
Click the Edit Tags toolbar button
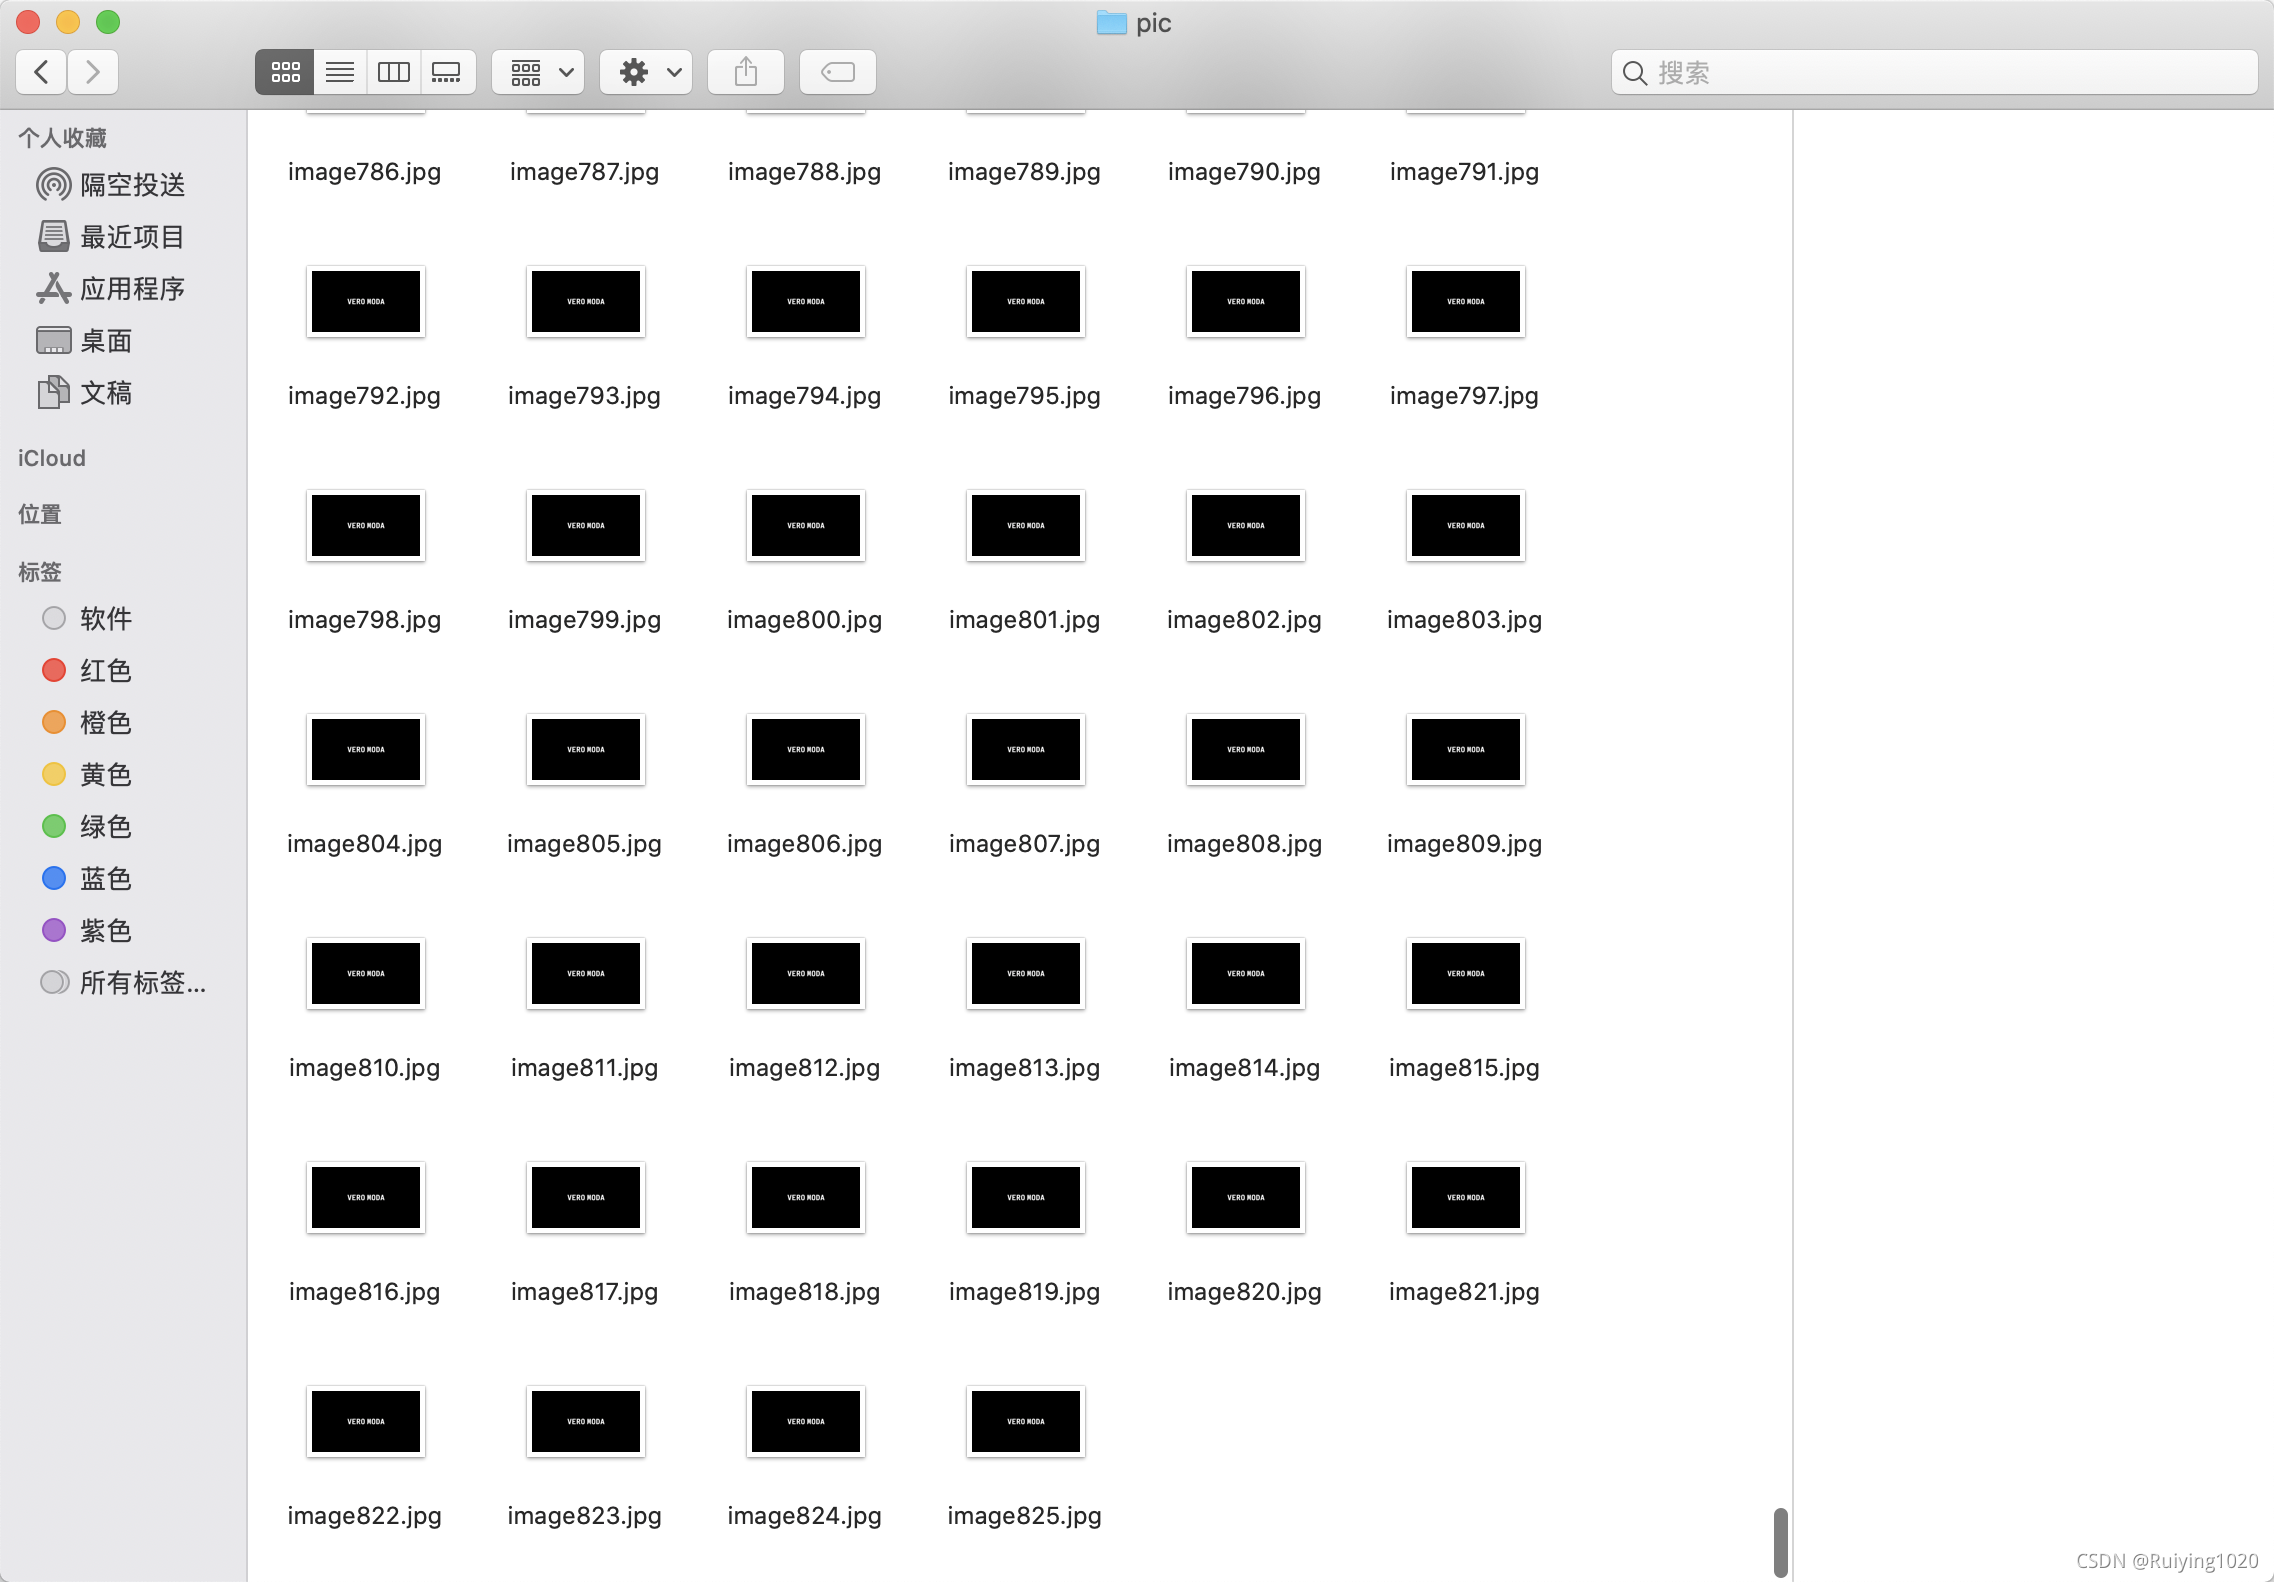(838, 72)
